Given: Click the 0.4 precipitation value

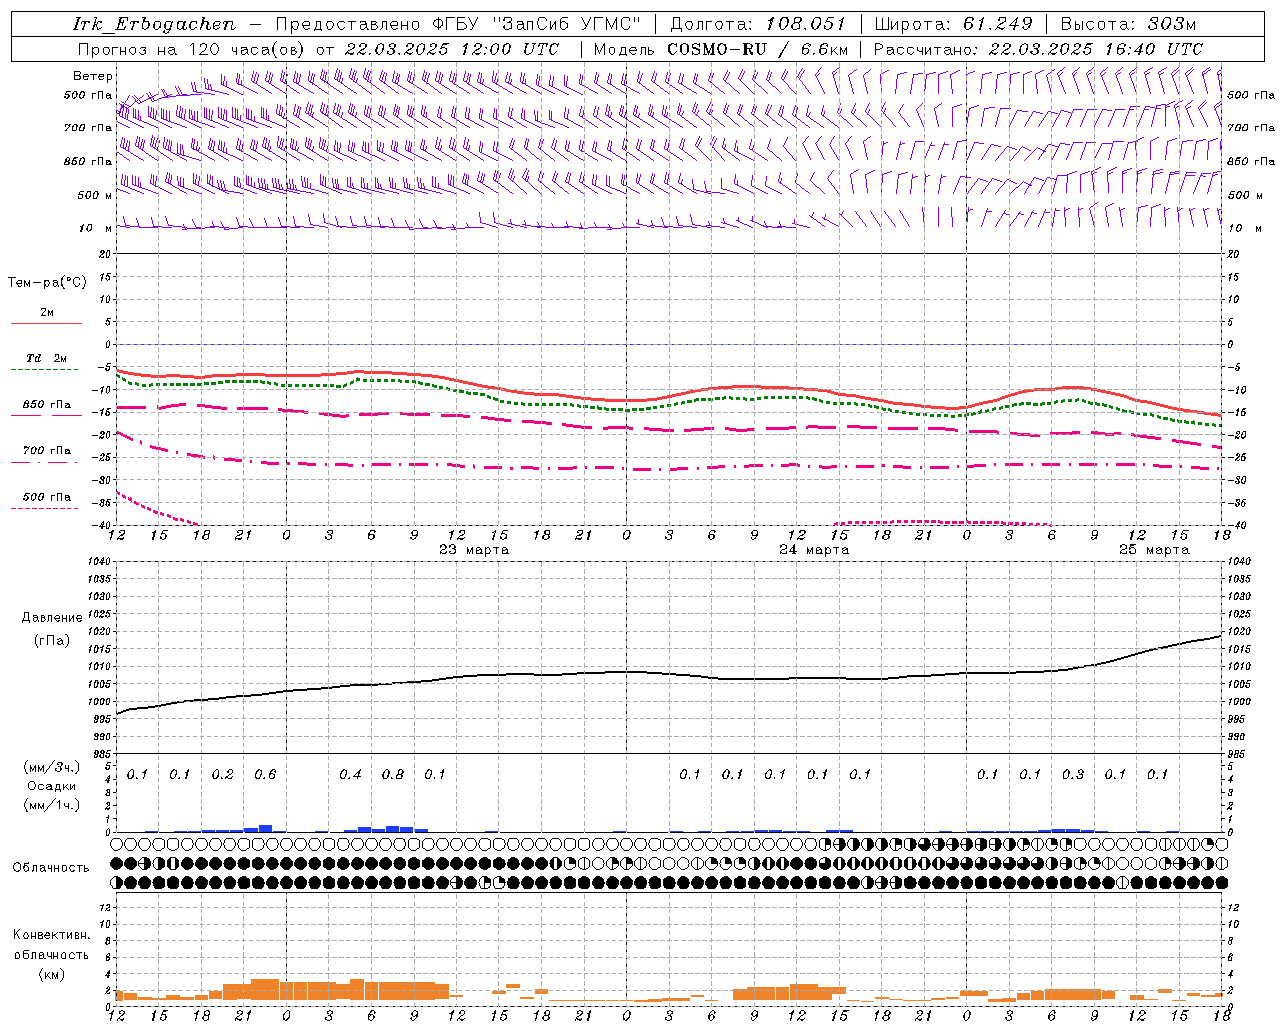Looking at the screenshot, I should click(x=350, y=774).
